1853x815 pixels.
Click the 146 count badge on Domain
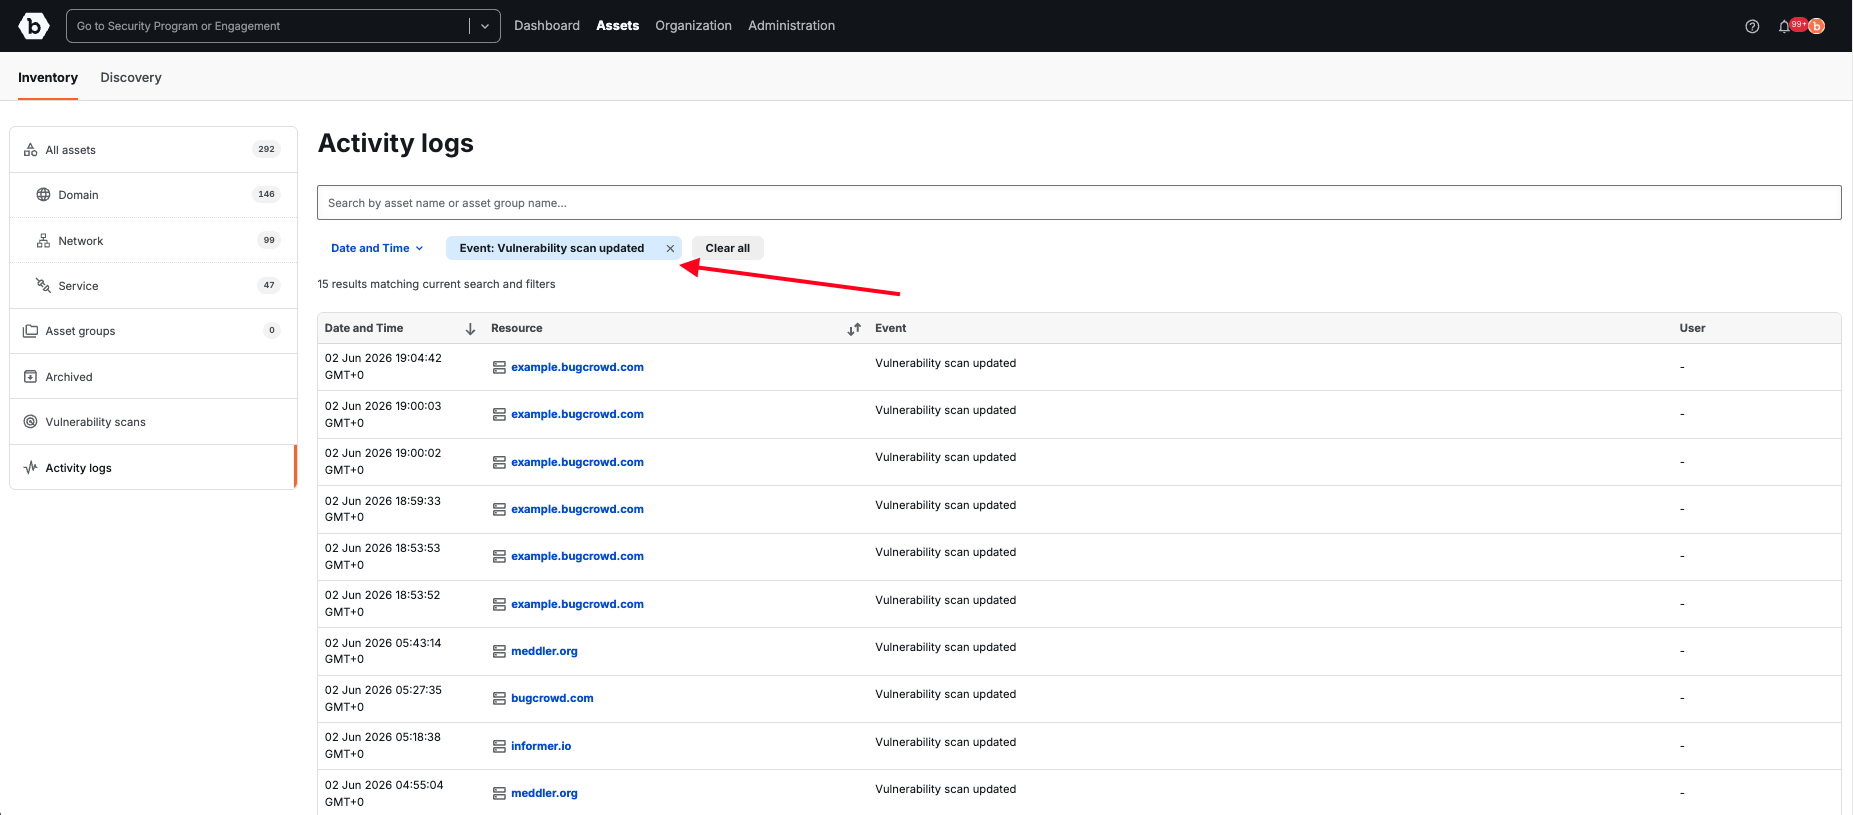(266, 195)
